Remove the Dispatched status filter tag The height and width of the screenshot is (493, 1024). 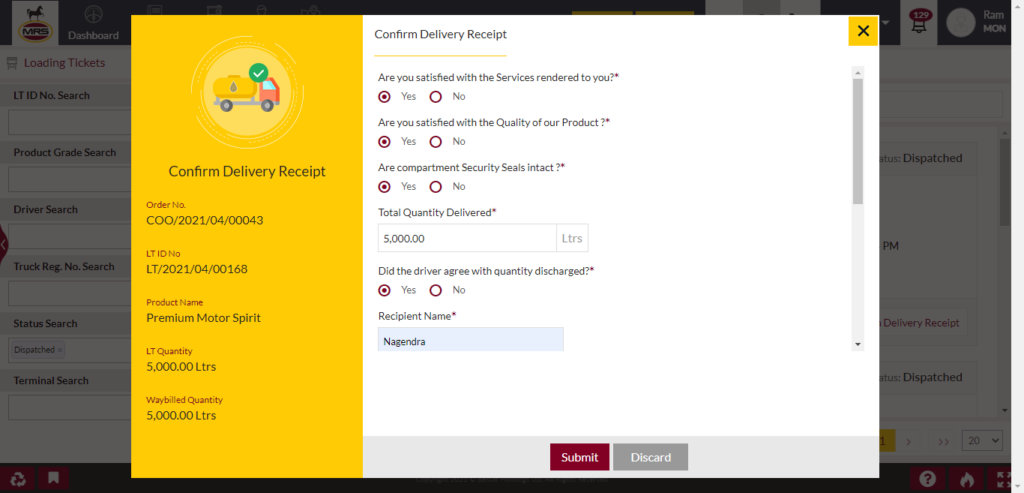[60, 350]
